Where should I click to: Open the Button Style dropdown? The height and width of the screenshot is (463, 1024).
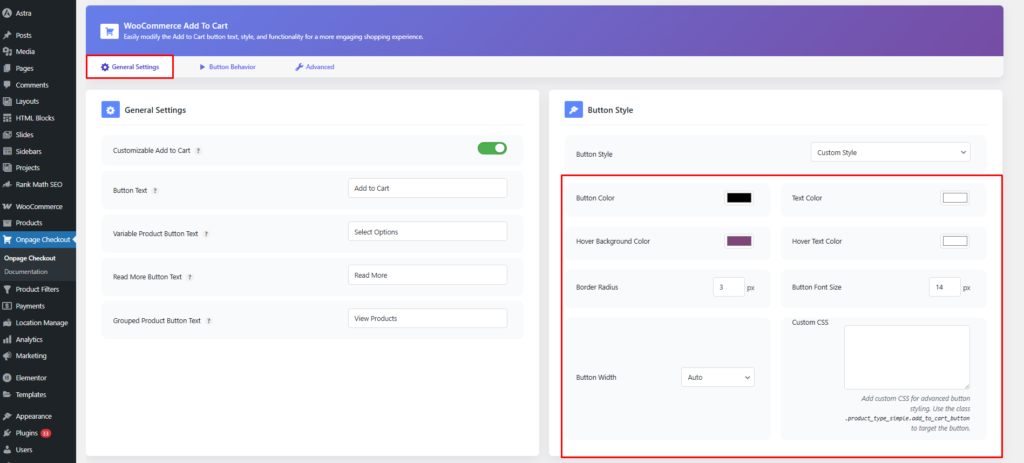[x=889, y=153]
